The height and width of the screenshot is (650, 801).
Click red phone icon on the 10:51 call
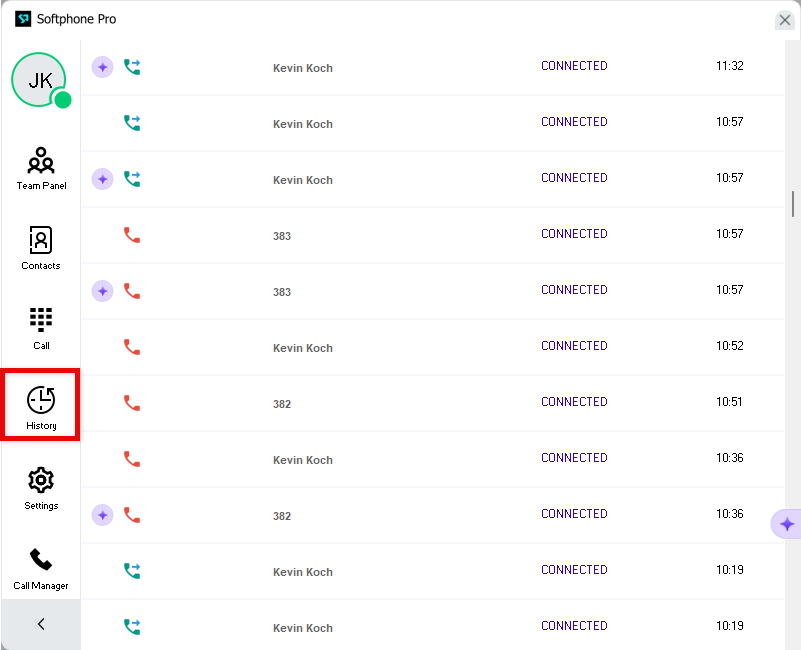(132, 403)
